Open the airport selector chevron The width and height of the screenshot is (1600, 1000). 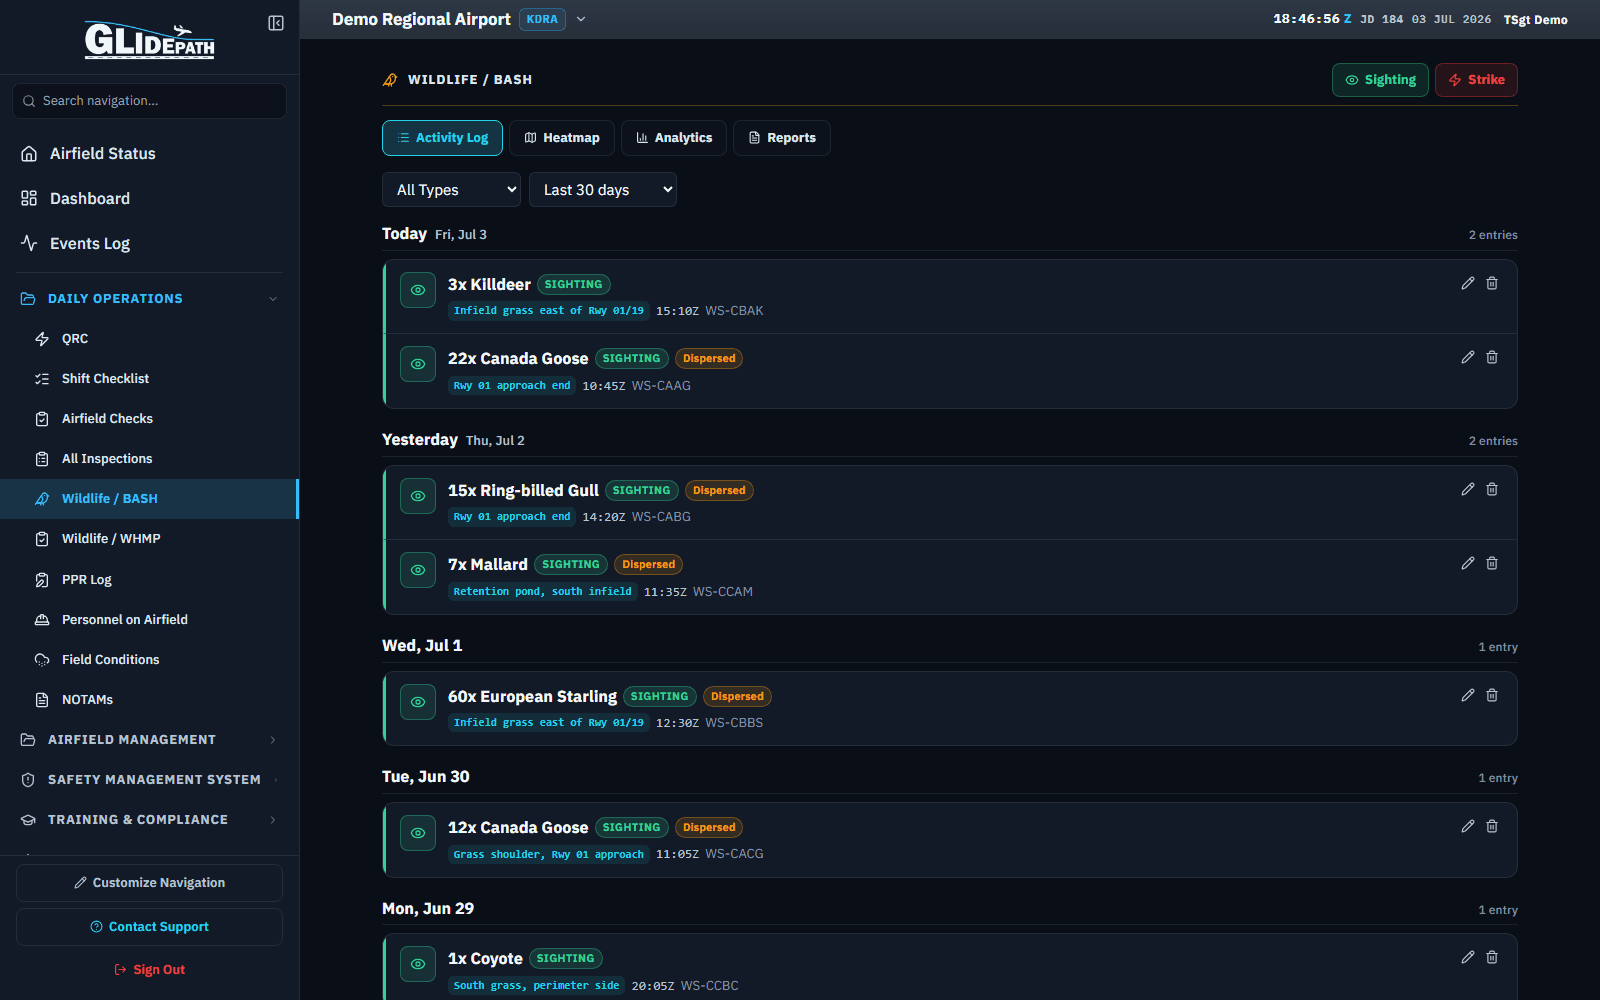click(581, 19)
